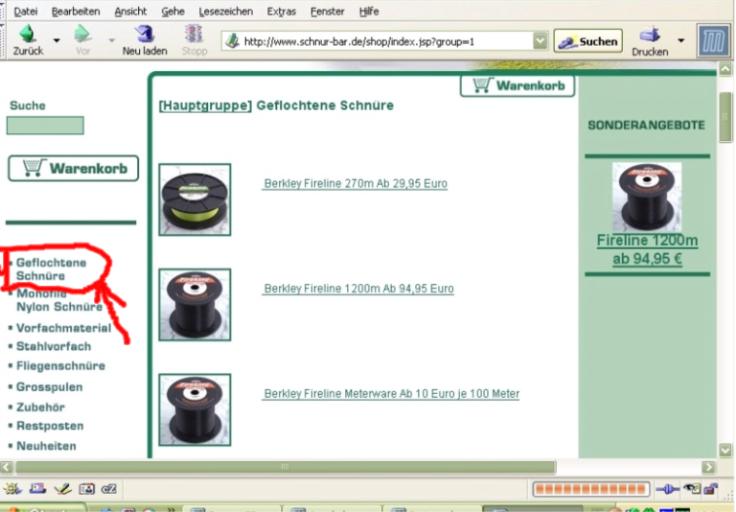This screenshot has height=512, width=736.
Task: Print the page with Drucken icon
Action: pyautogui.click(x=650, y=41)
